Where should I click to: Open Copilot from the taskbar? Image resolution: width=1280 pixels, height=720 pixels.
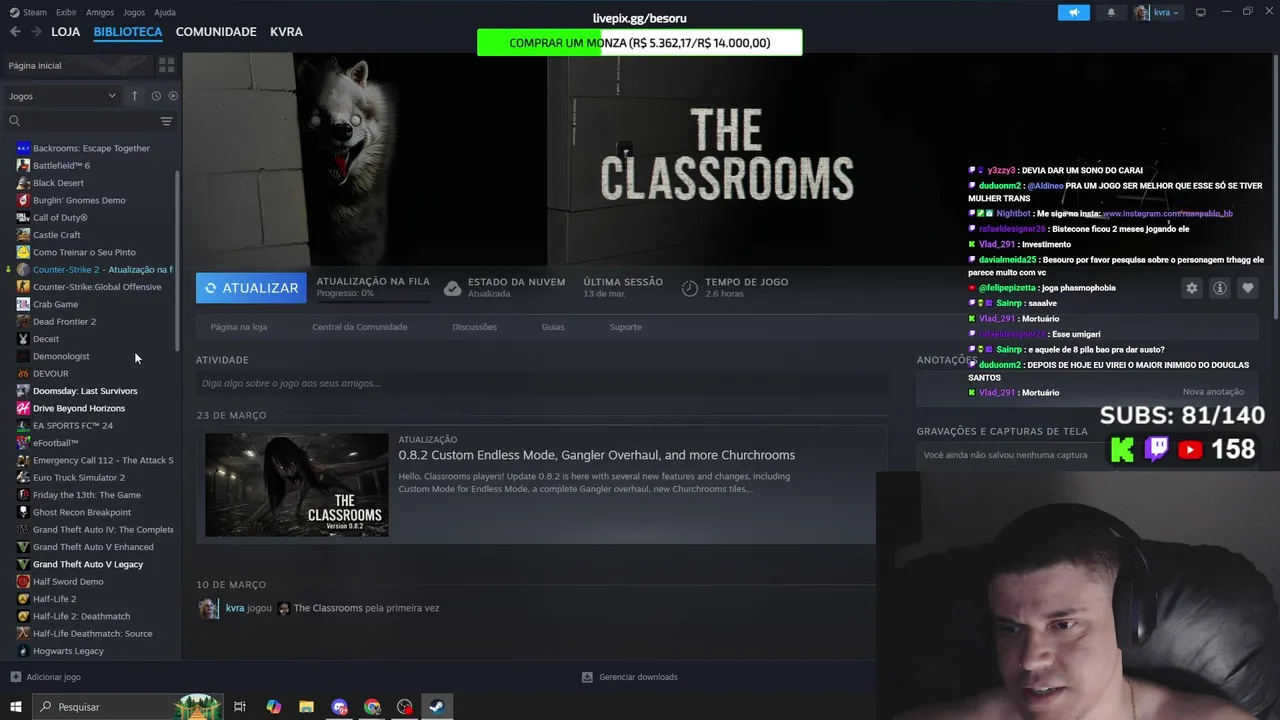[x=273, y=707]
